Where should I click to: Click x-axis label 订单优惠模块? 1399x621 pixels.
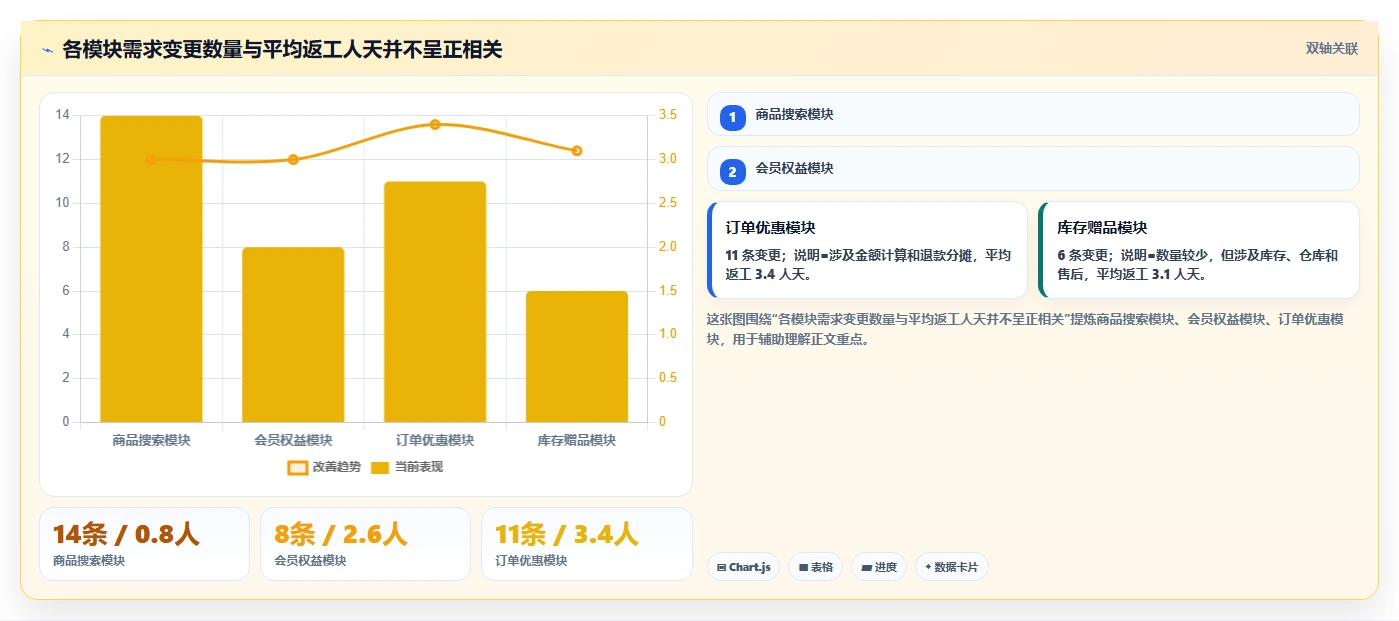click(x=435, y=440)
